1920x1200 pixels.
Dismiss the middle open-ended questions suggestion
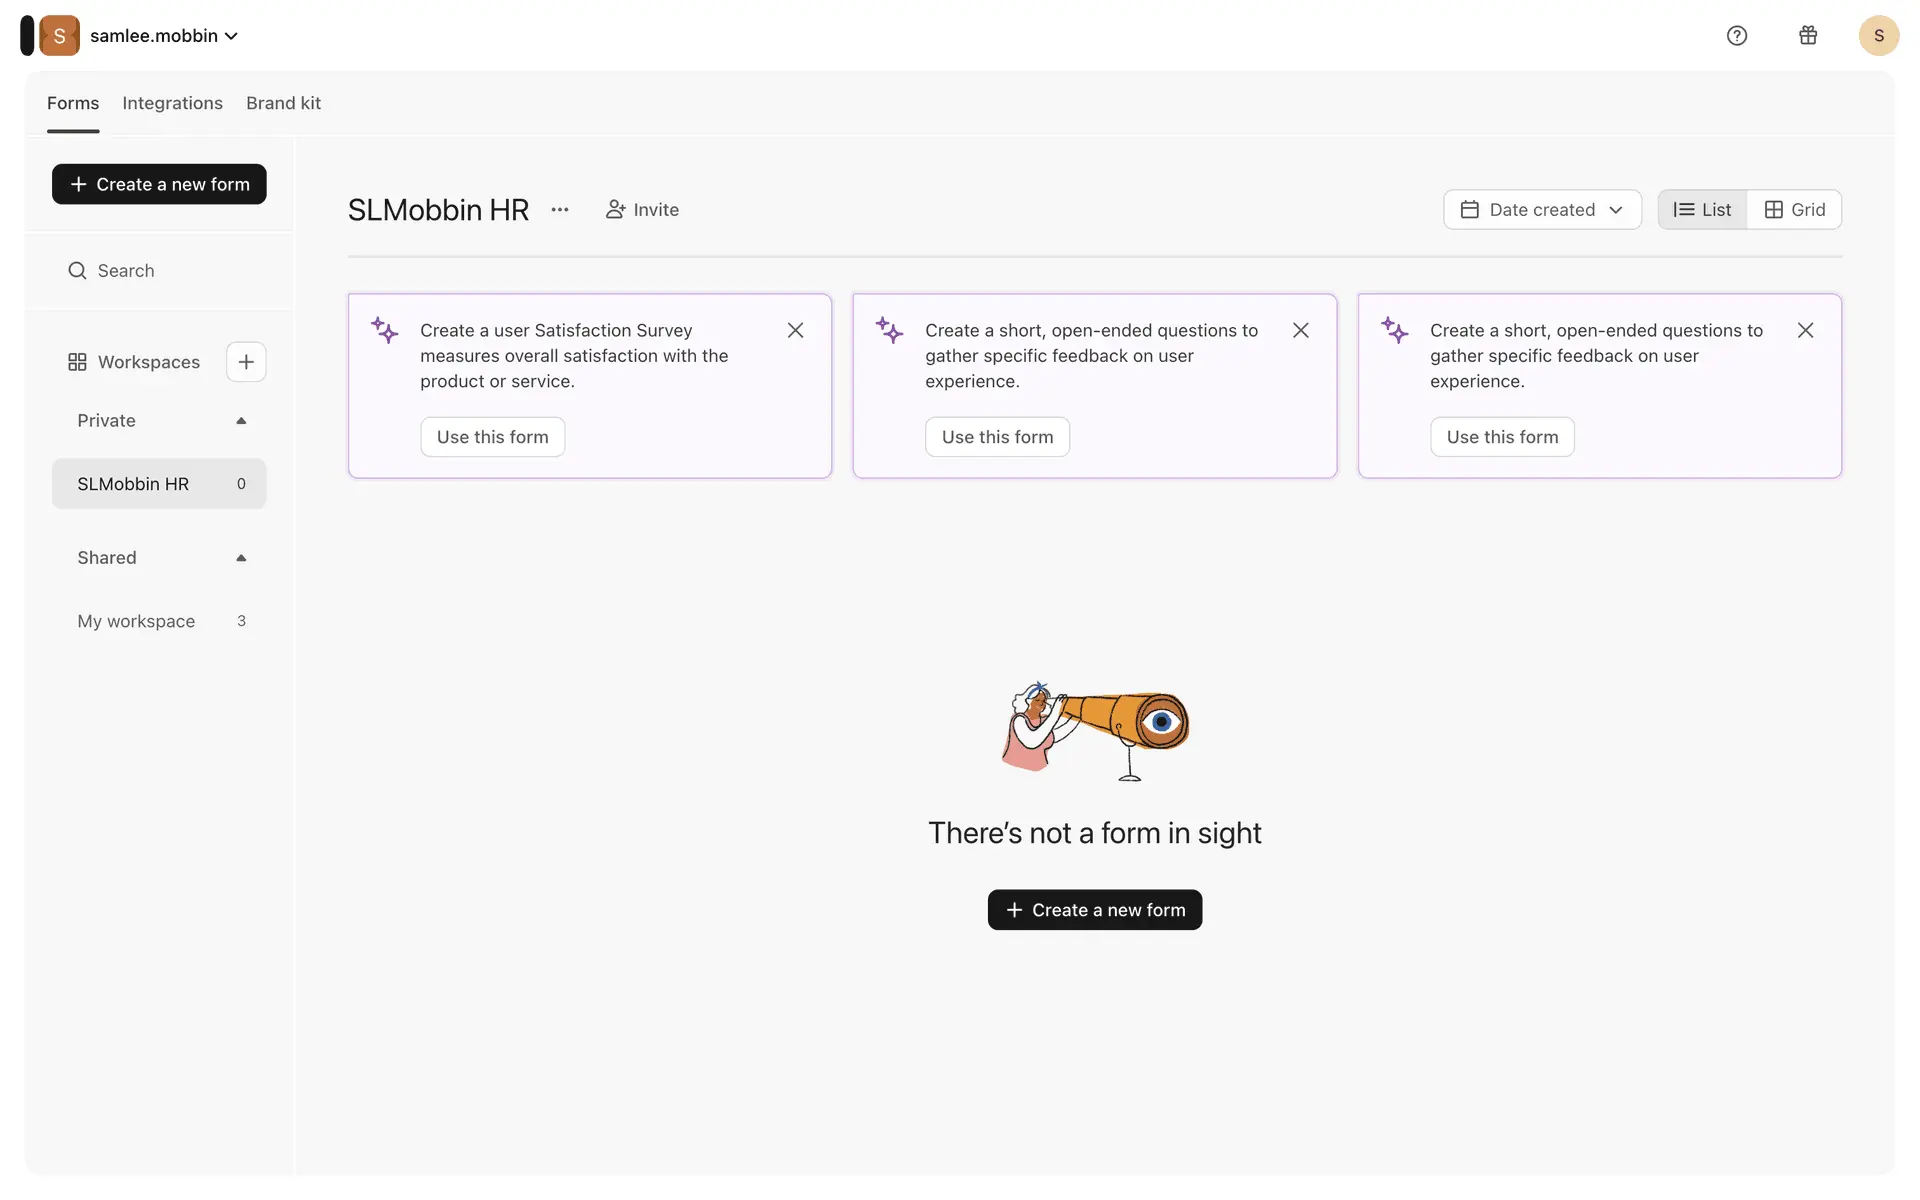pyautogui.click(x=1300, y=331)
